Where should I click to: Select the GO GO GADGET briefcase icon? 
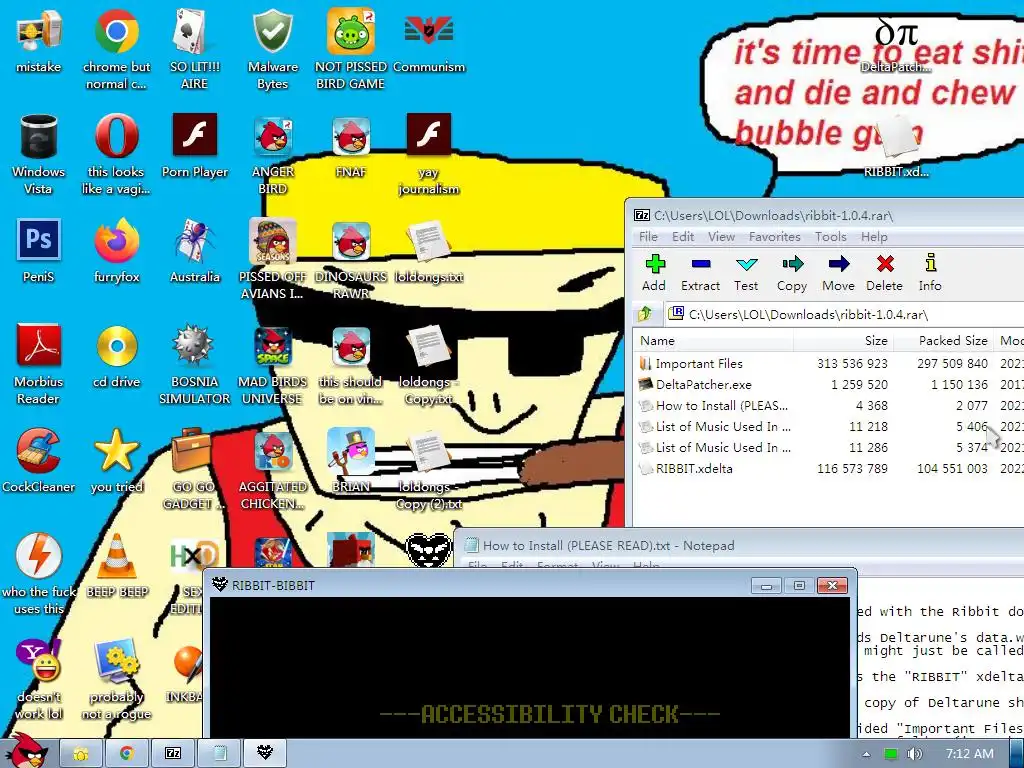coord(195,469)
